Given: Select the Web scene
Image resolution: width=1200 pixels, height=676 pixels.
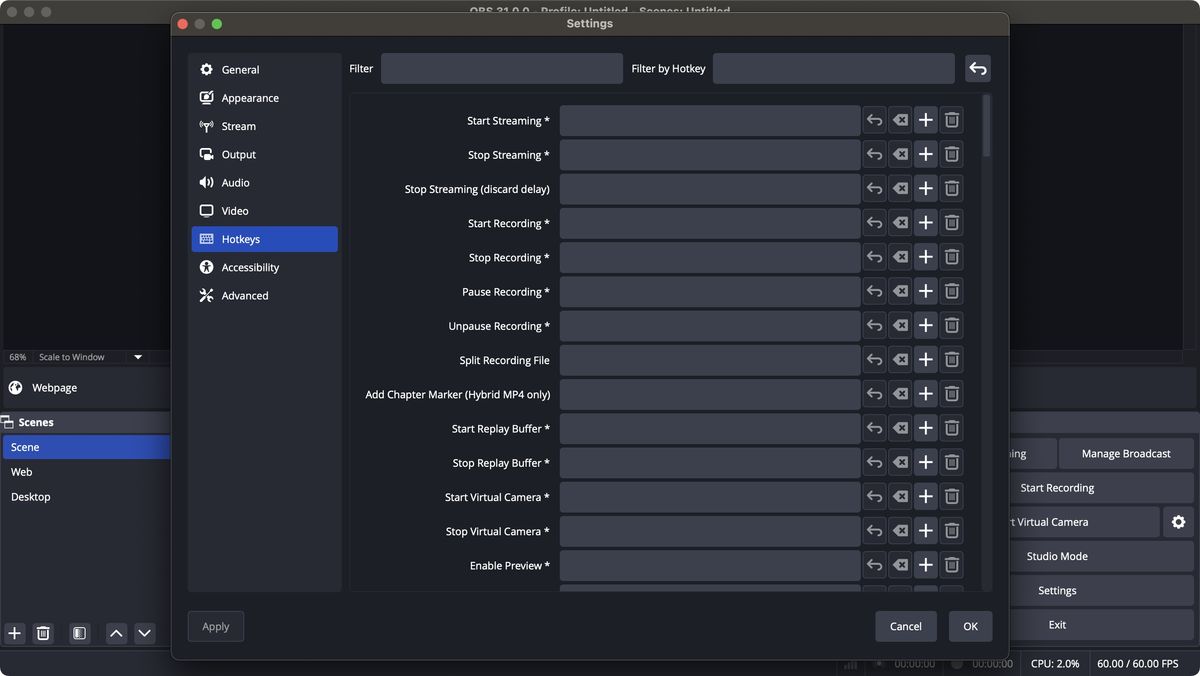Looking at the screenshot, I should click(22, 471).
